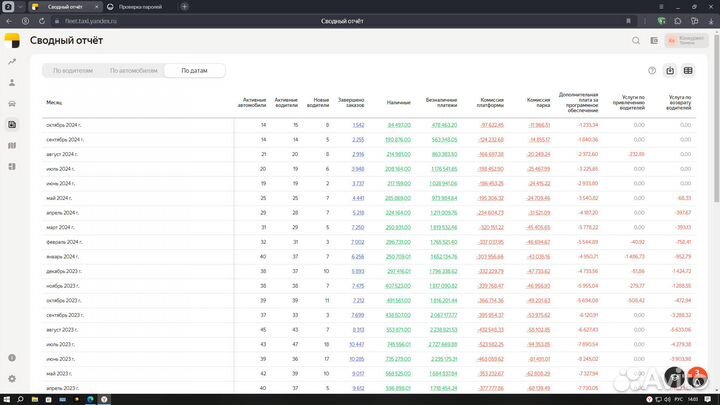The image size is (720, 405).
Task: Open the drivers section in sidebar
Action: click(12, 83)
